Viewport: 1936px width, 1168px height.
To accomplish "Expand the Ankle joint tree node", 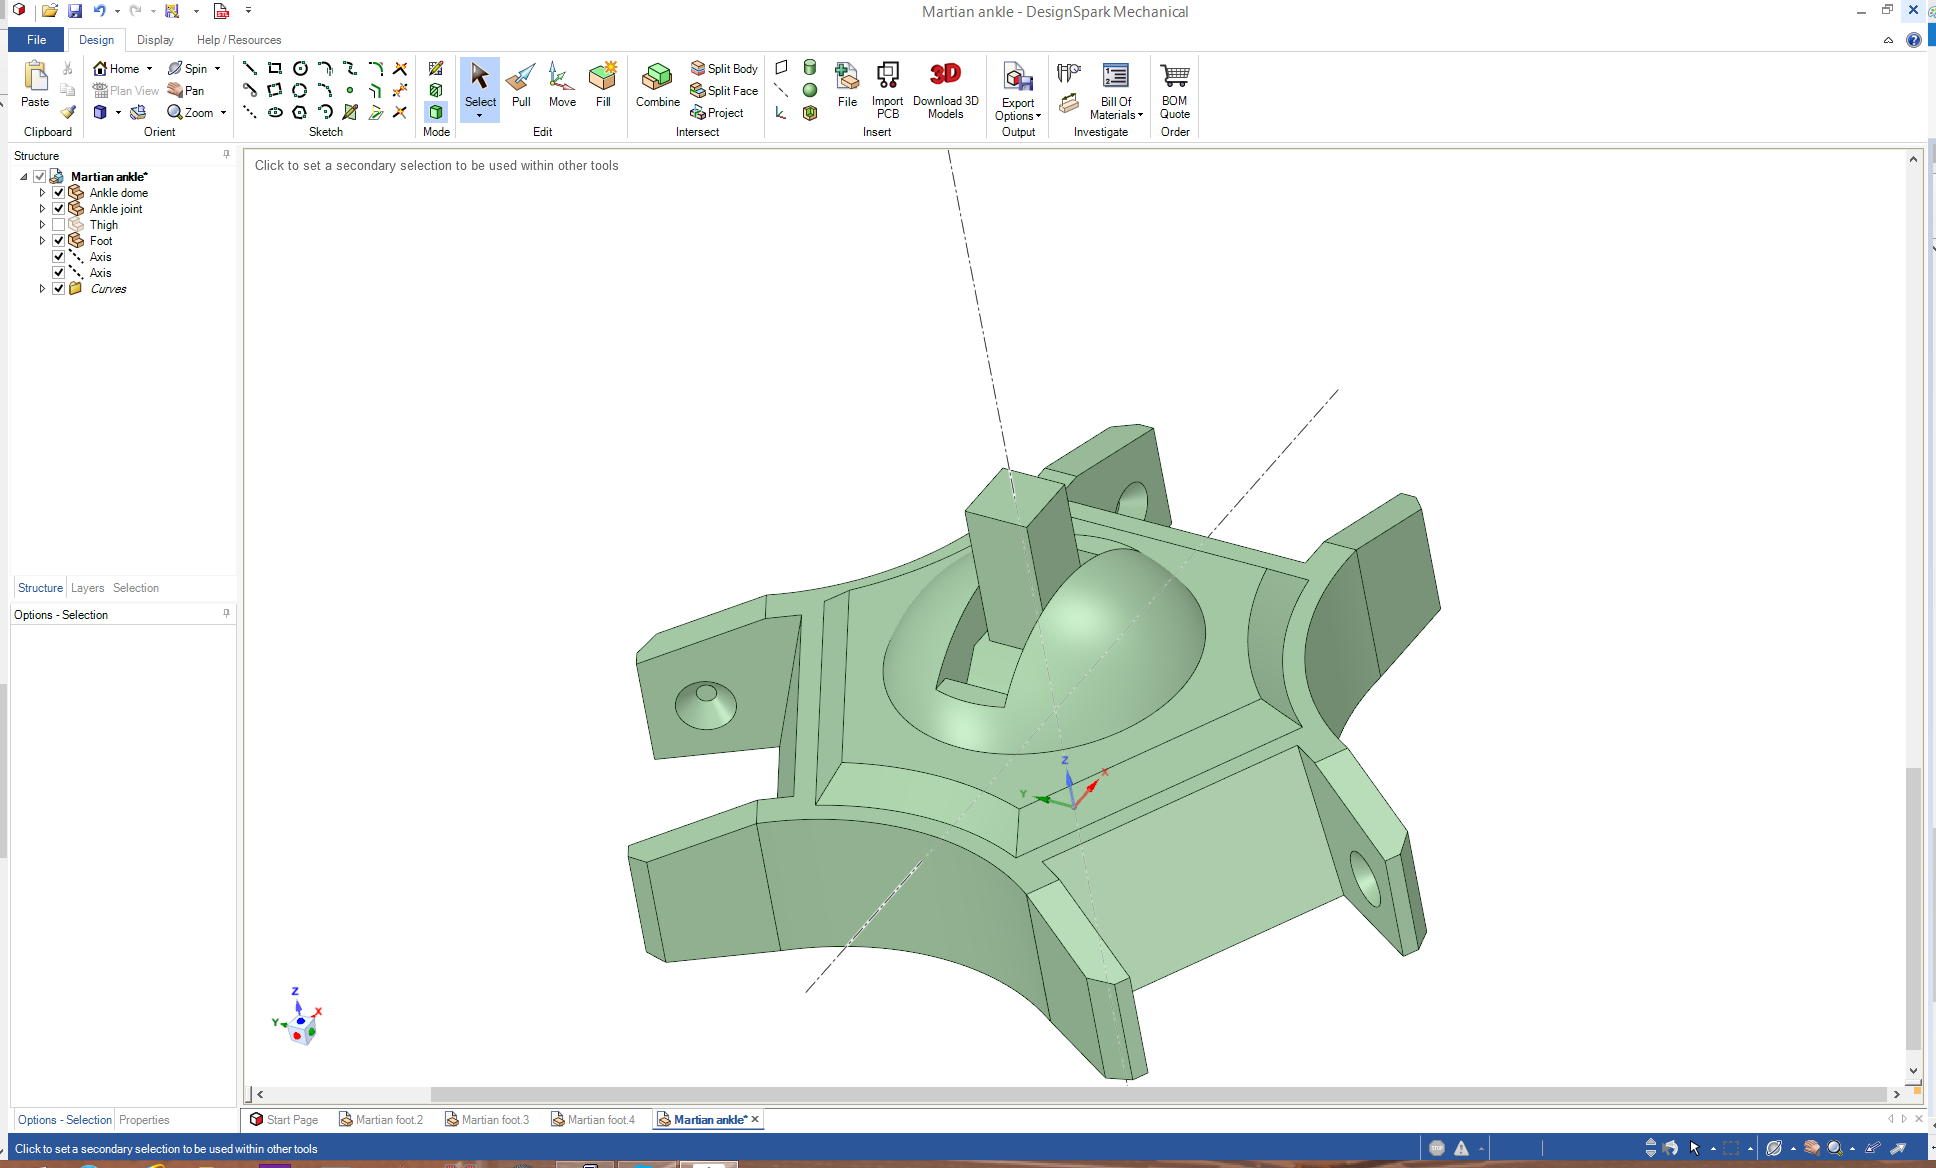I will (x=42, y=209).
